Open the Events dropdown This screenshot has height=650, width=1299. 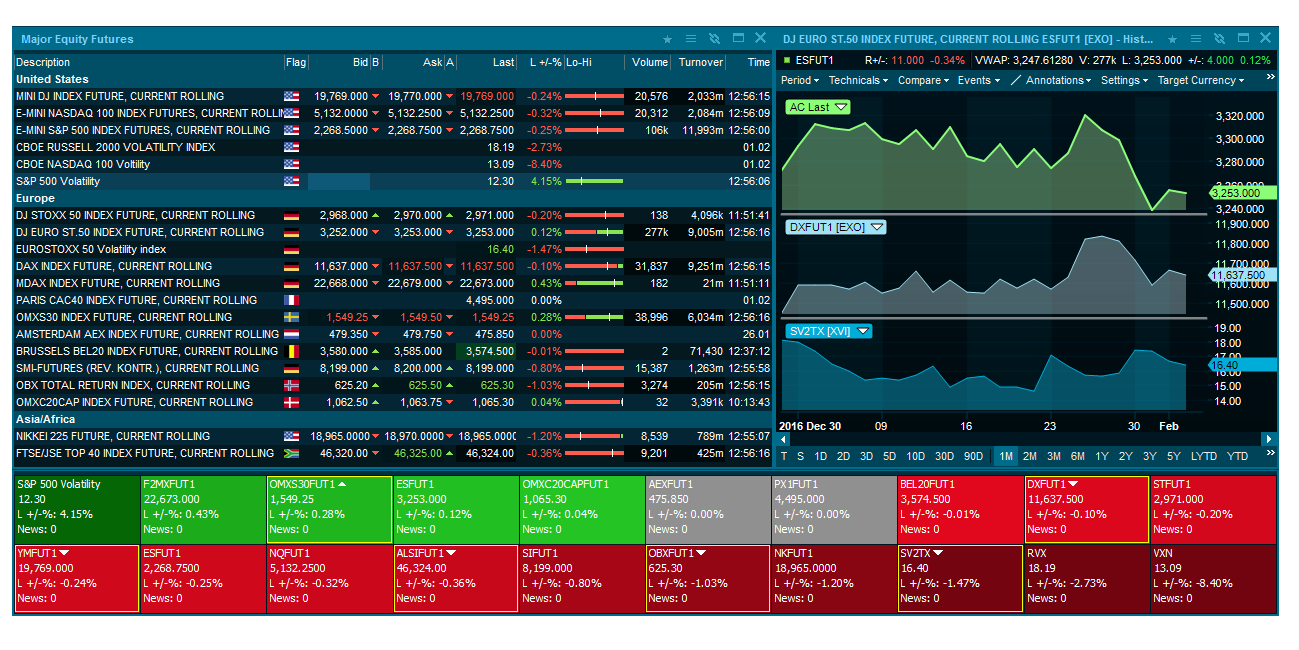pyautogui.click(x=978, y=80)
